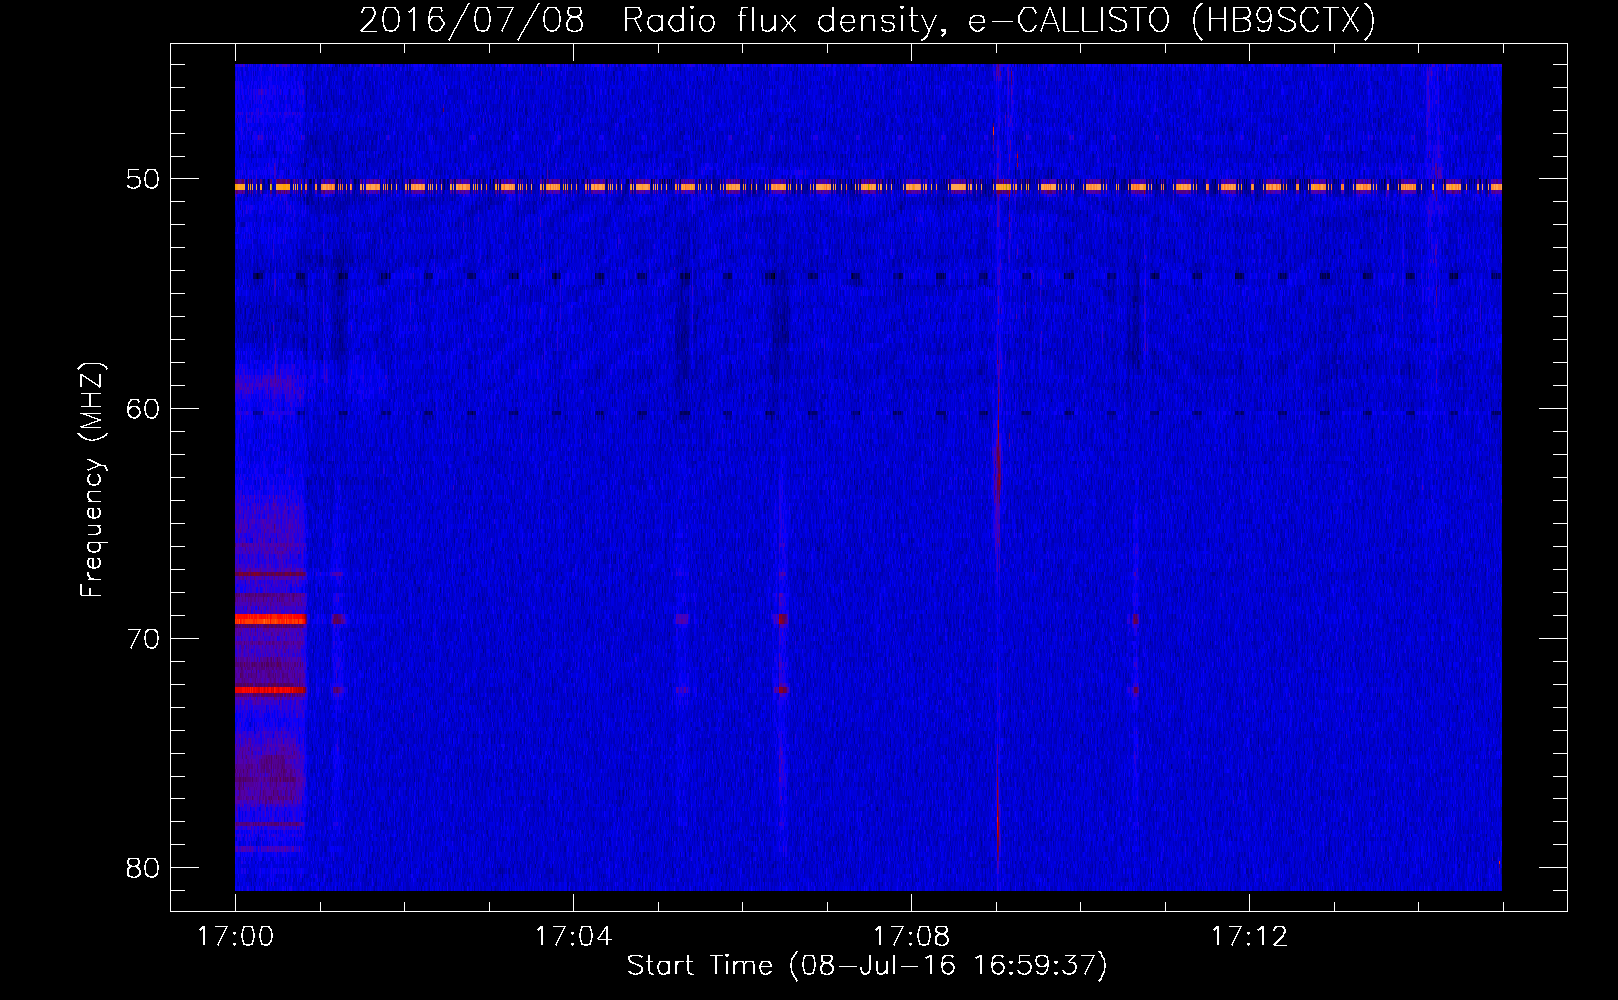Click the plot title "2016/07/08 Radio flux density, e-CALLISTO (HB9SCTX)"
Image resolution: width=1618 pixels, height=1000 pixels.
tap(867, 20)
